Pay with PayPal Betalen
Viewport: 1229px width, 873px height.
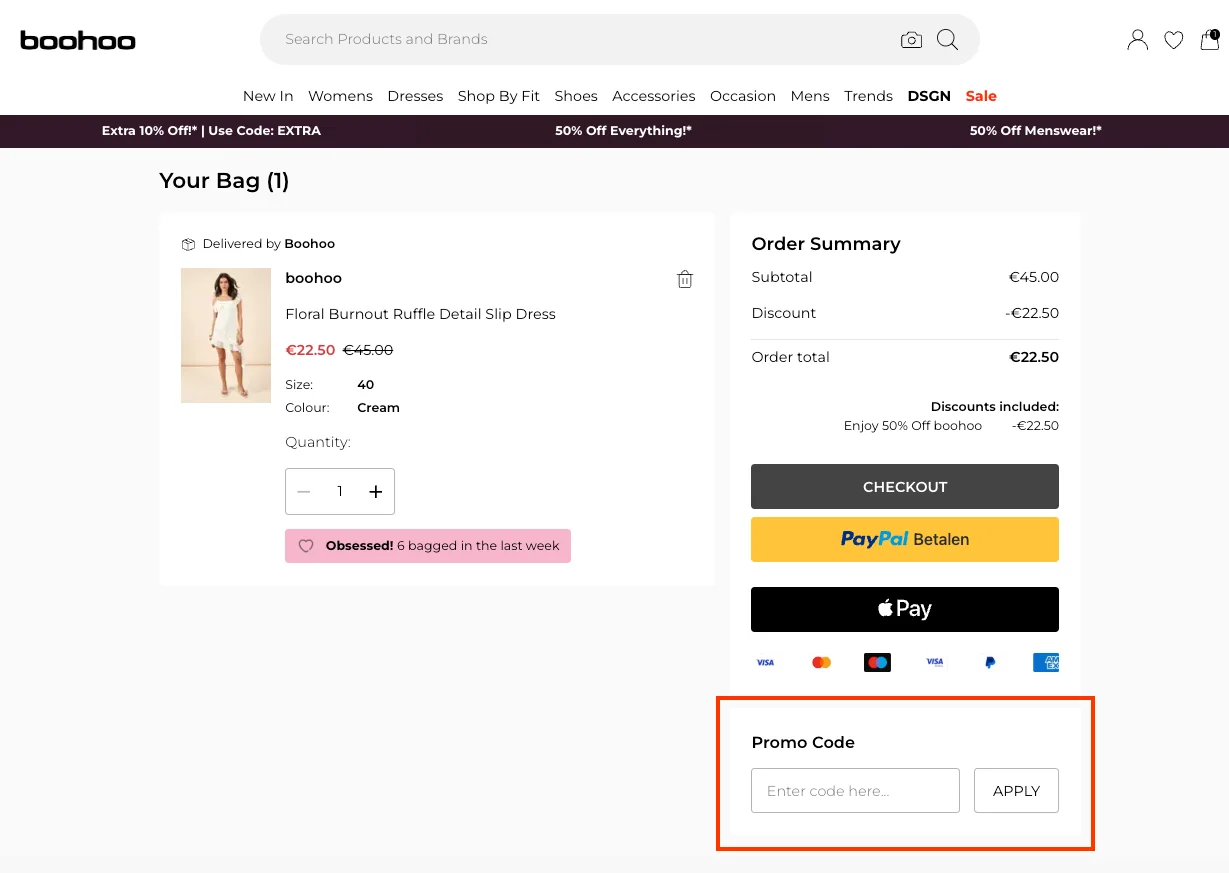(904, 539)
